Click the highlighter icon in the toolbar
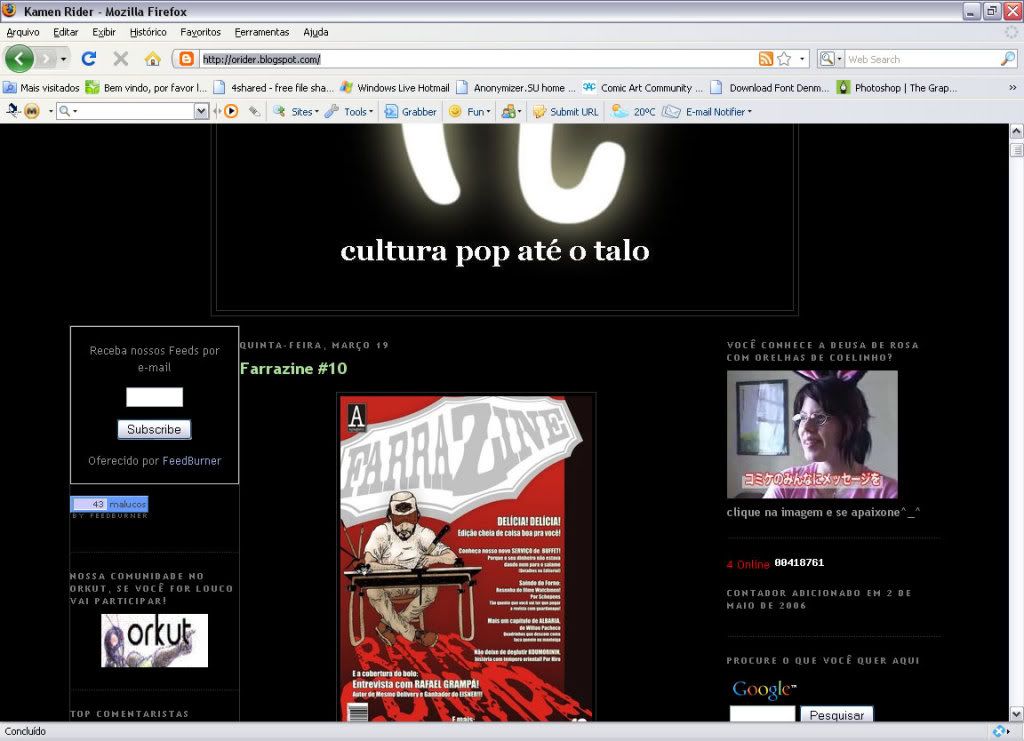Screen dimensions: 1024x741 255,112
